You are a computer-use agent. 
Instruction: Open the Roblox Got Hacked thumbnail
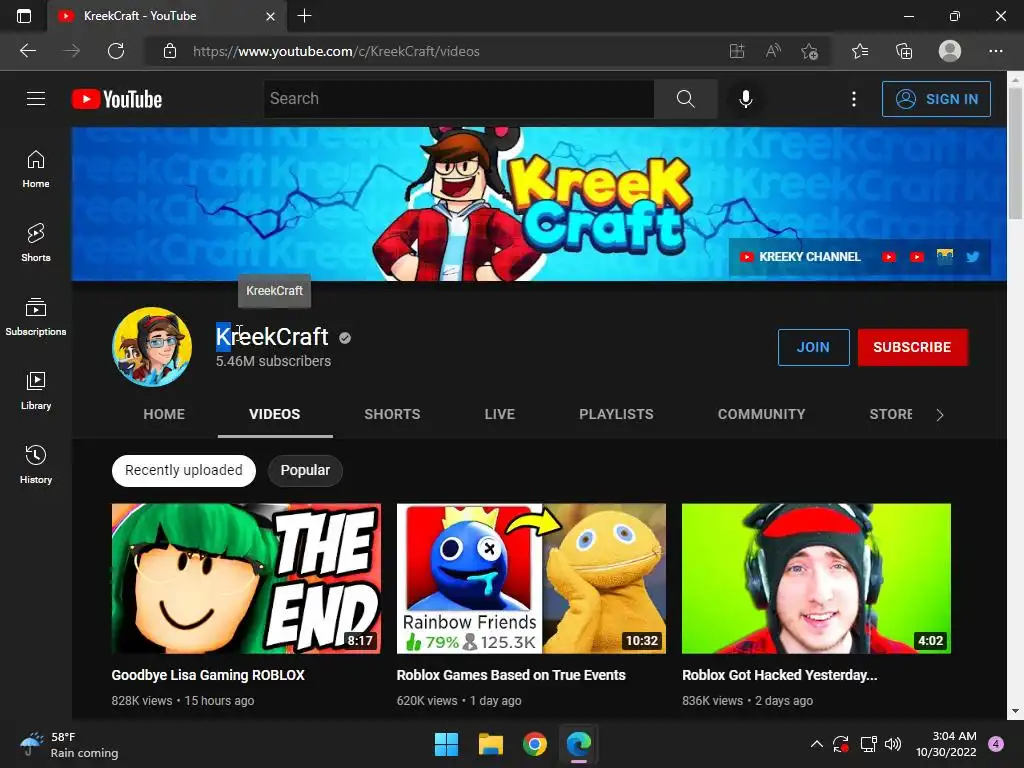point(816,578)
